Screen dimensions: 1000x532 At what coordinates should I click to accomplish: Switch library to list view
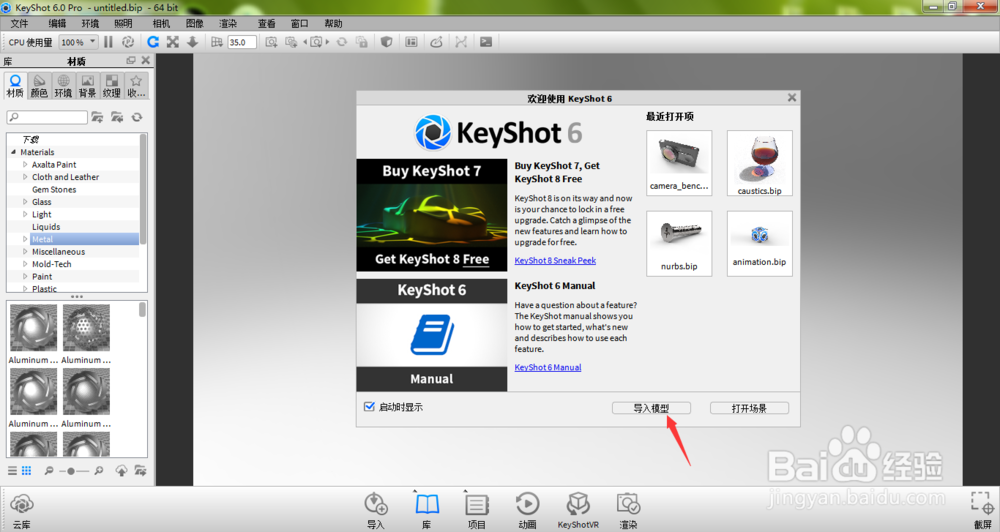[12, 471]
